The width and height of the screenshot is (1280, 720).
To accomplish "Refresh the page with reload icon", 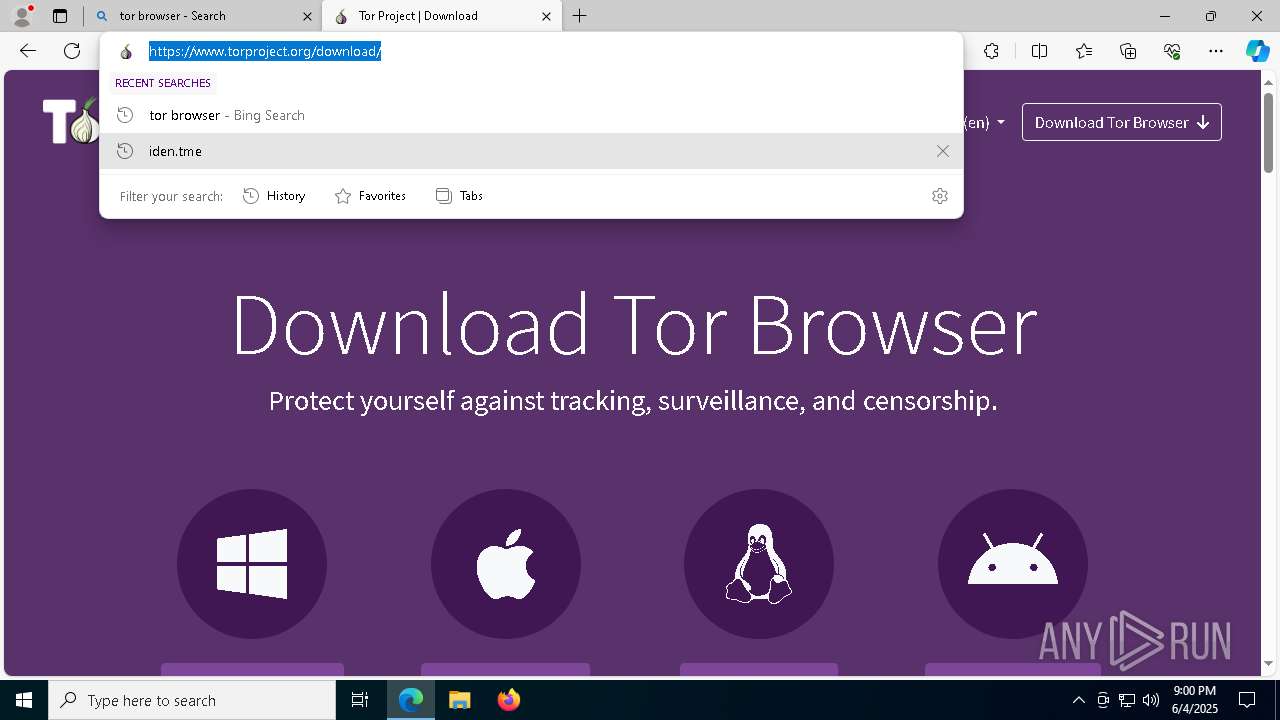I will 72,51.
